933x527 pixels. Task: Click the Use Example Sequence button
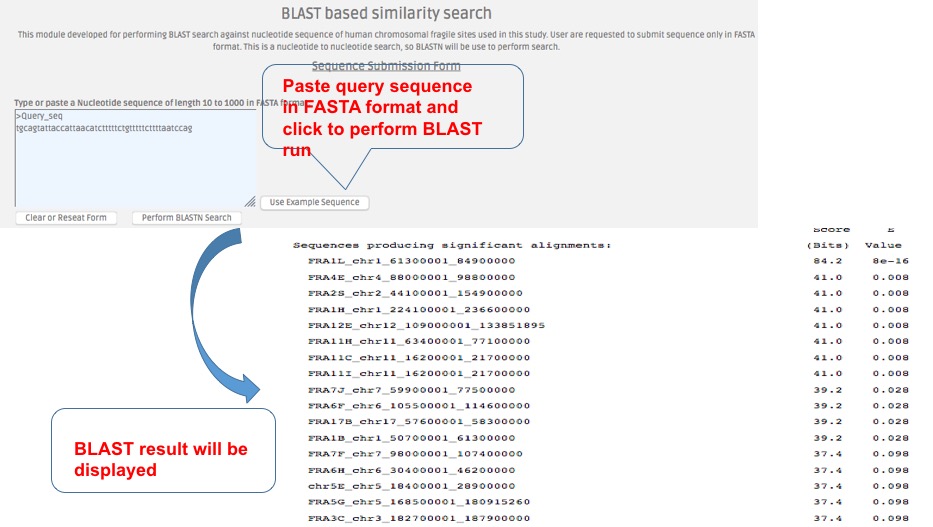click(315, 203)
